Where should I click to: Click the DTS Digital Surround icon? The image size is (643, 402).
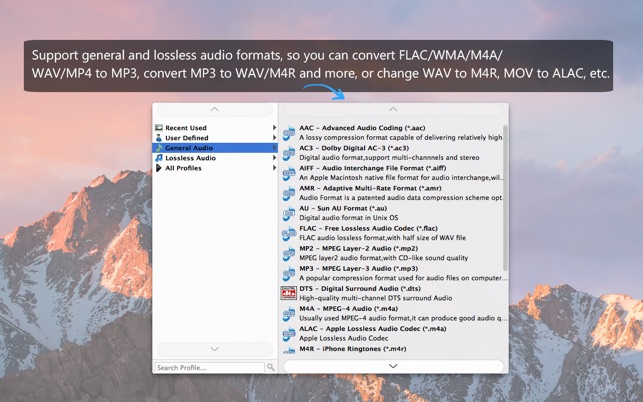coord(289,293)
